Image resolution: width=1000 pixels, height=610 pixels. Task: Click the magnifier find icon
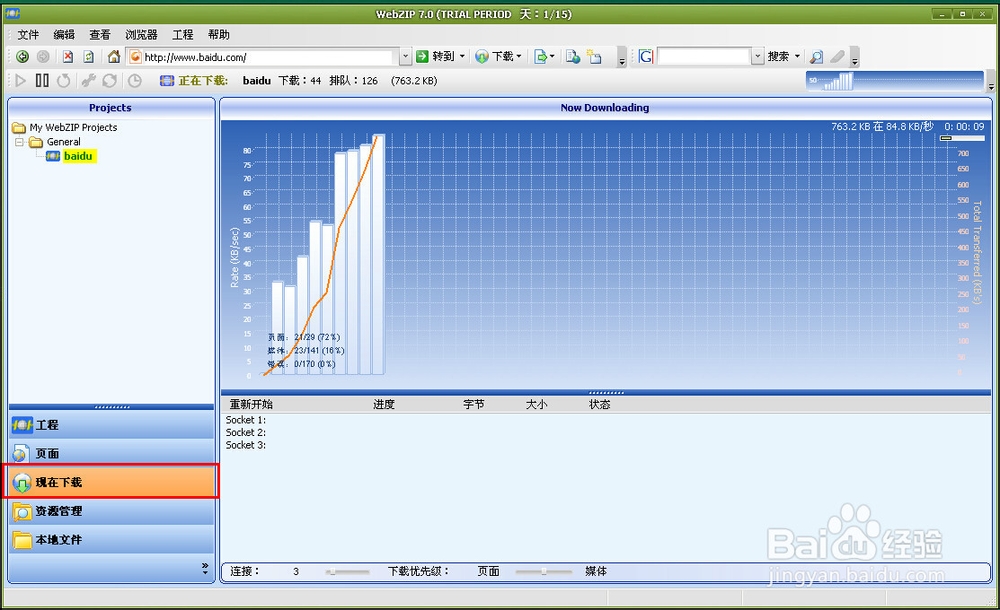point(816,57)
